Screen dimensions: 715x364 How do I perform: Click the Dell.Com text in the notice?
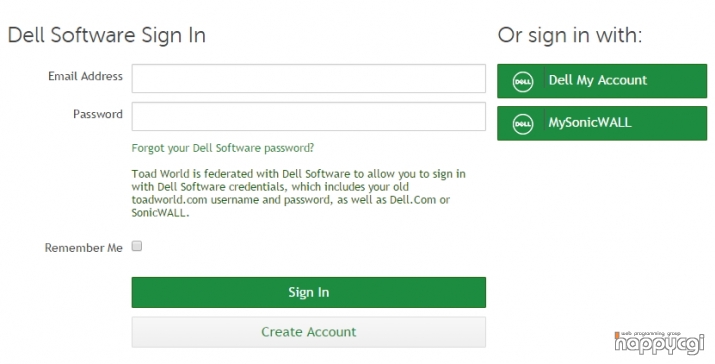(413, 200)
